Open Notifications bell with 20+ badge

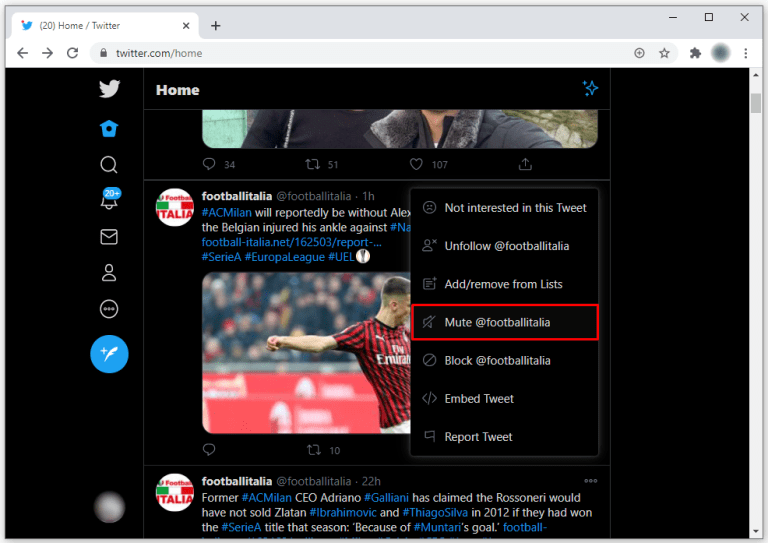pos(110,199)
